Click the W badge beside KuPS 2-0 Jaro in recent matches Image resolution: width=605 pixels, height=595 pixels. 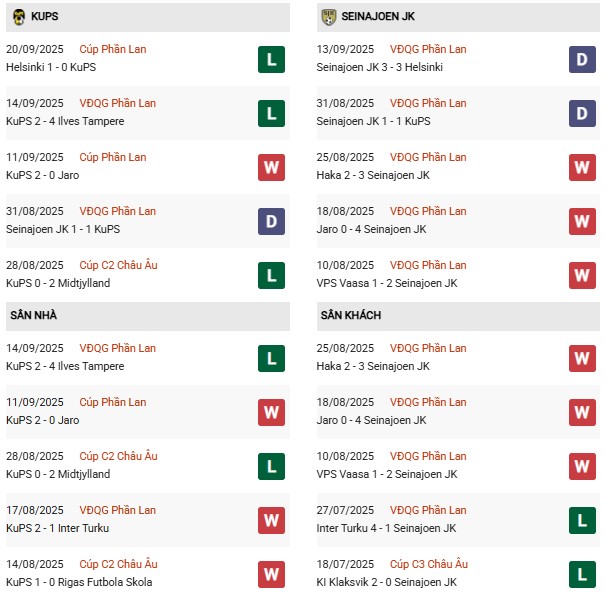[271, 167]
